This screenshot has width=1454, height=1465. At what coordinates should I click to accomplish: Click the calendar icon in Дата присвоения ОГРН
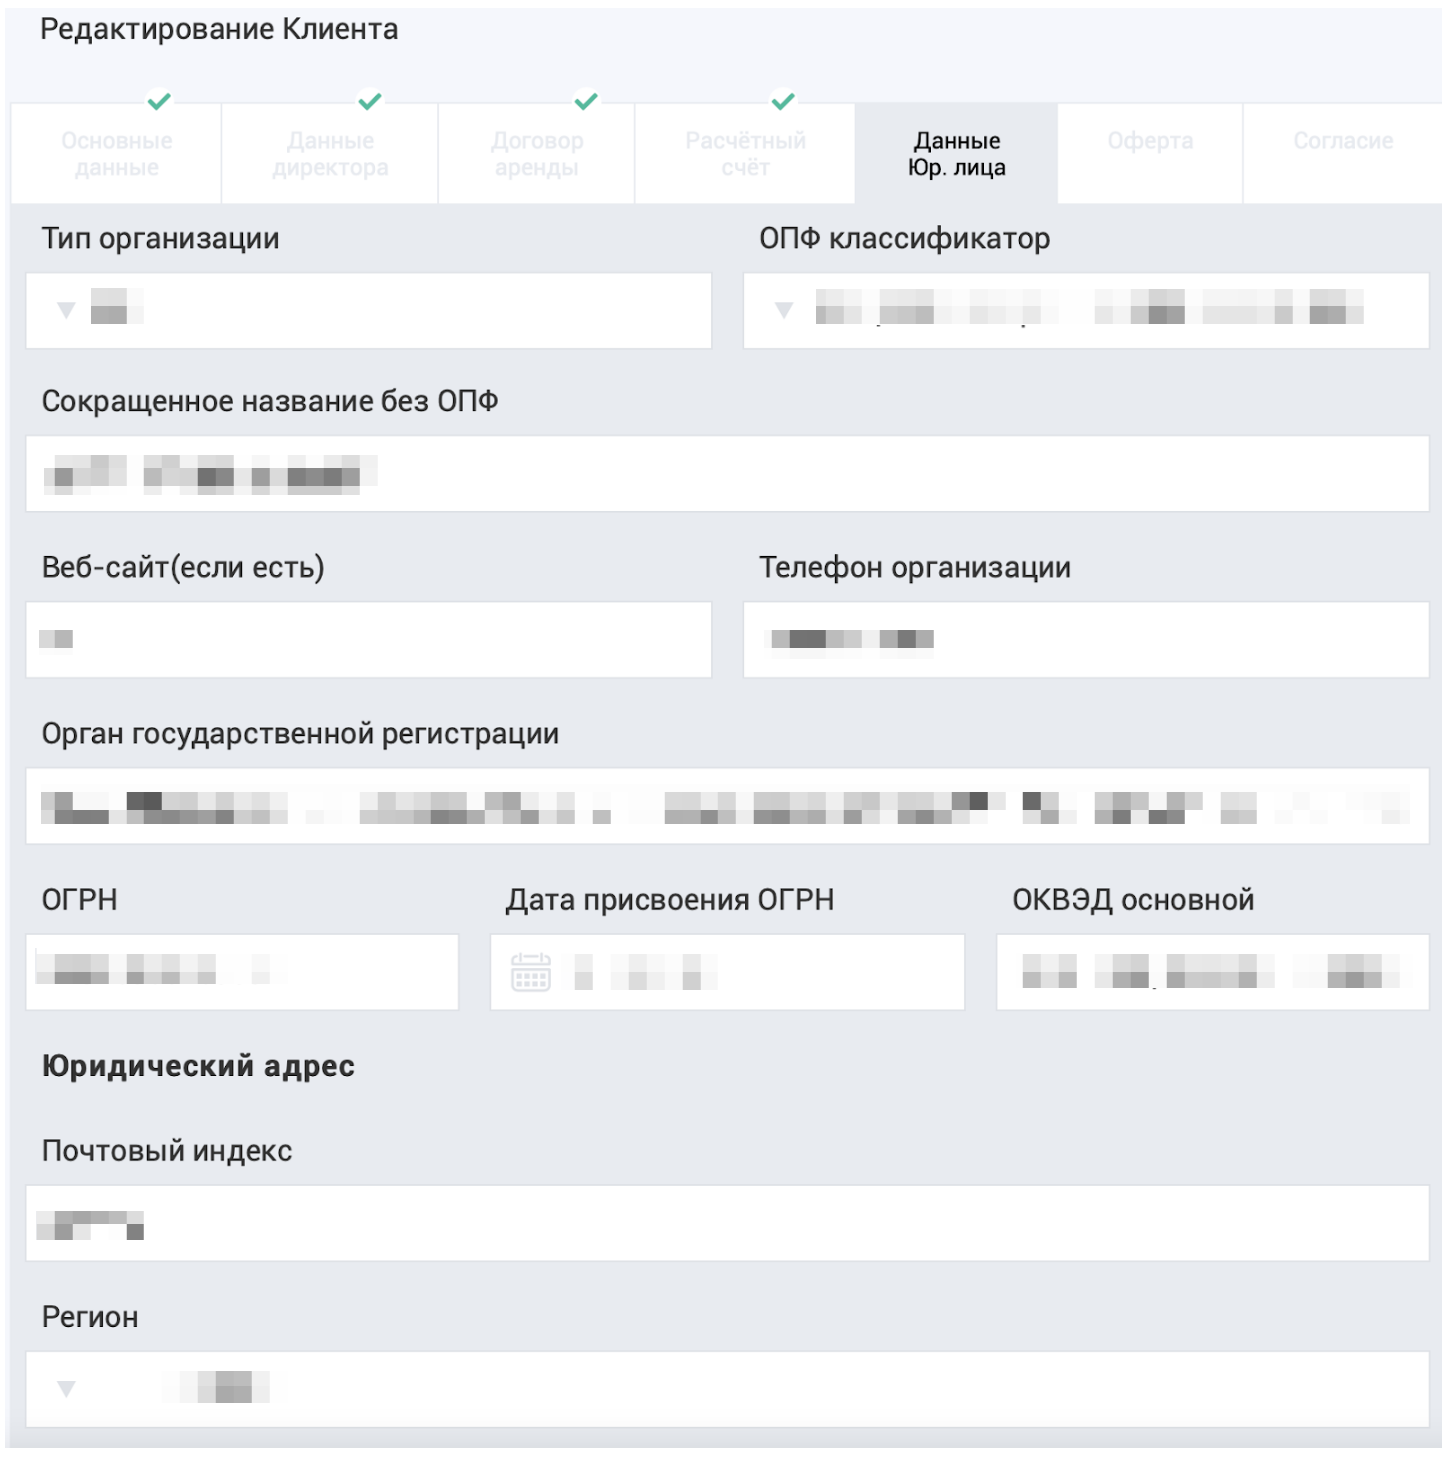[x=530, y=972]
